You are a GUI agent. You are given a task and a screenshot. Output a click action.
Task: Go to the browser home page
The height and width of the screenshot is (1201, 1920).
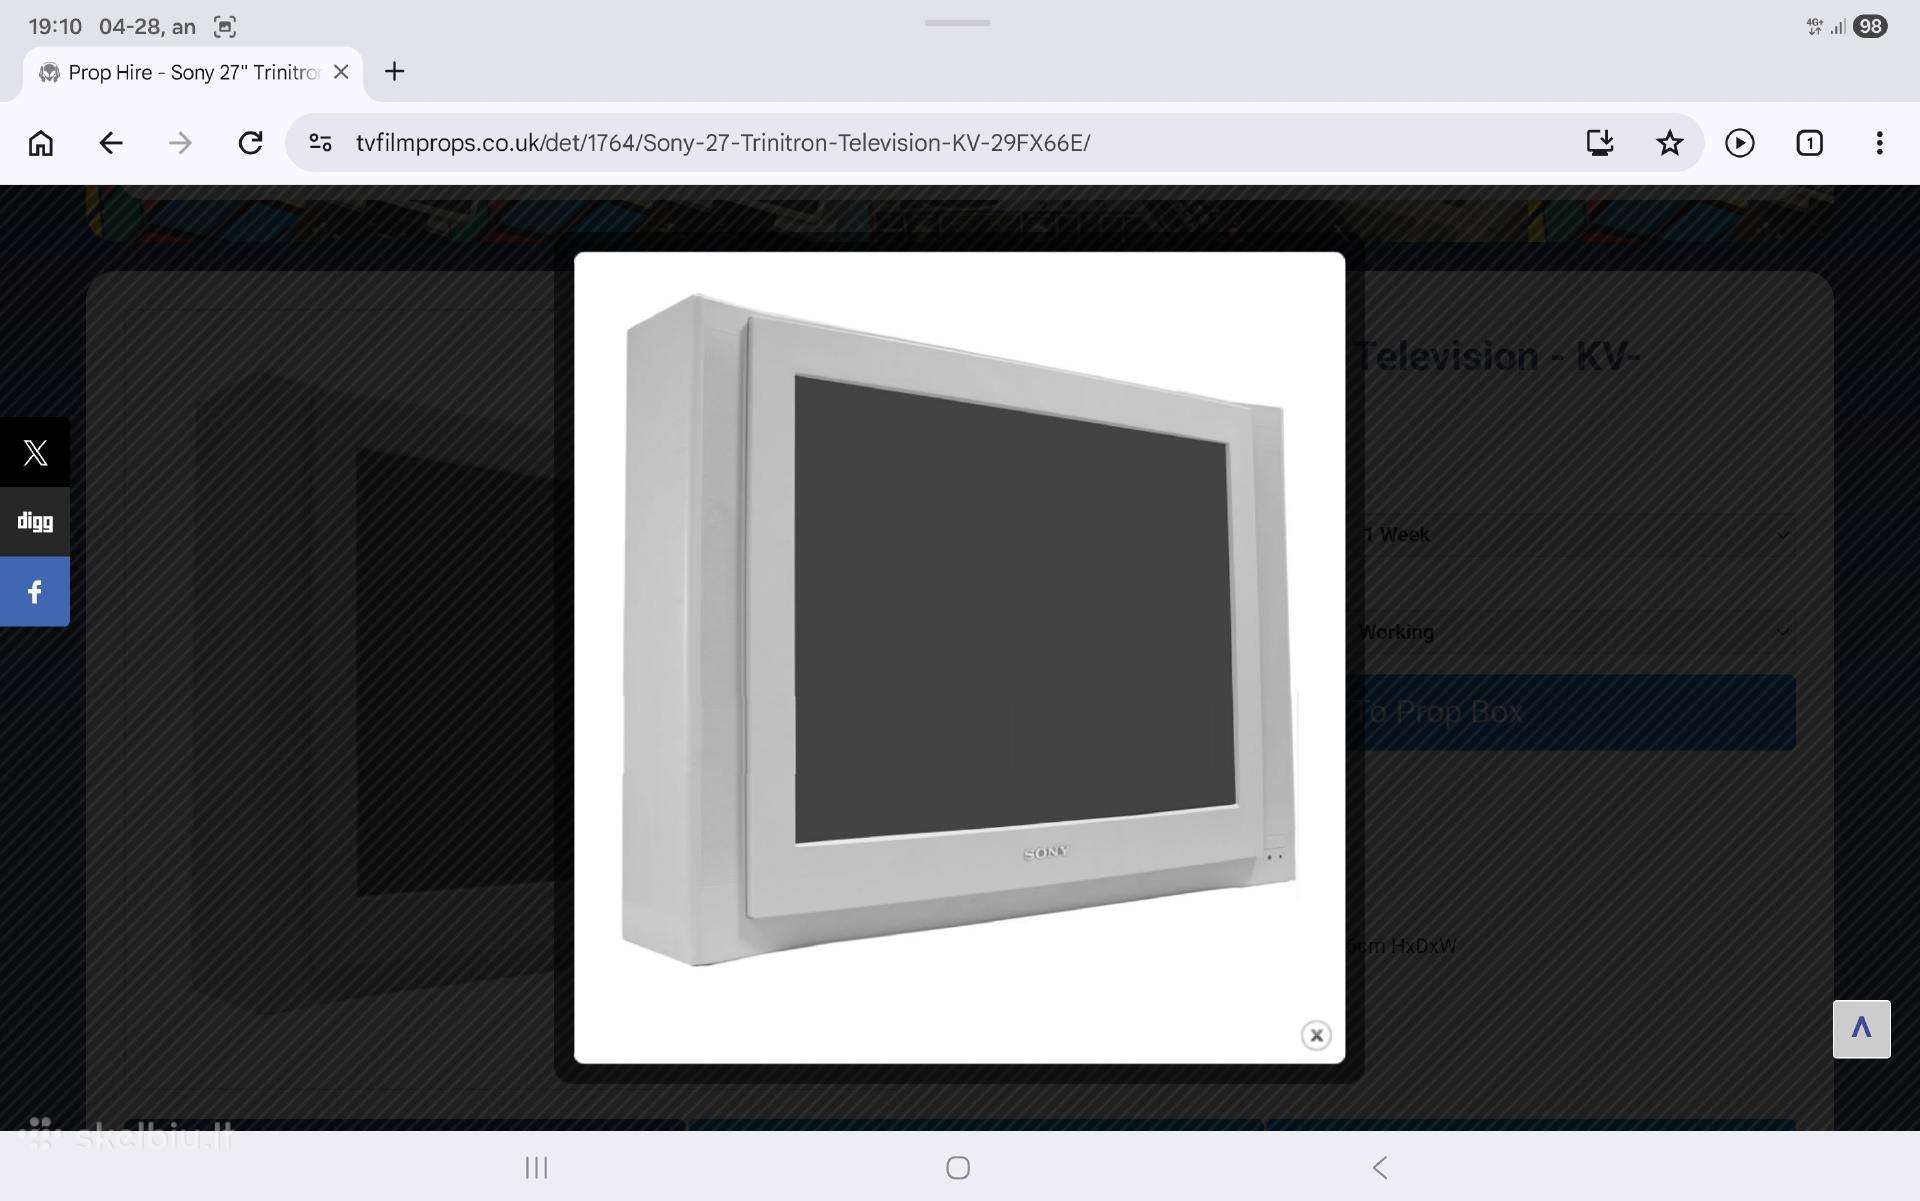[x=41, y=143]
